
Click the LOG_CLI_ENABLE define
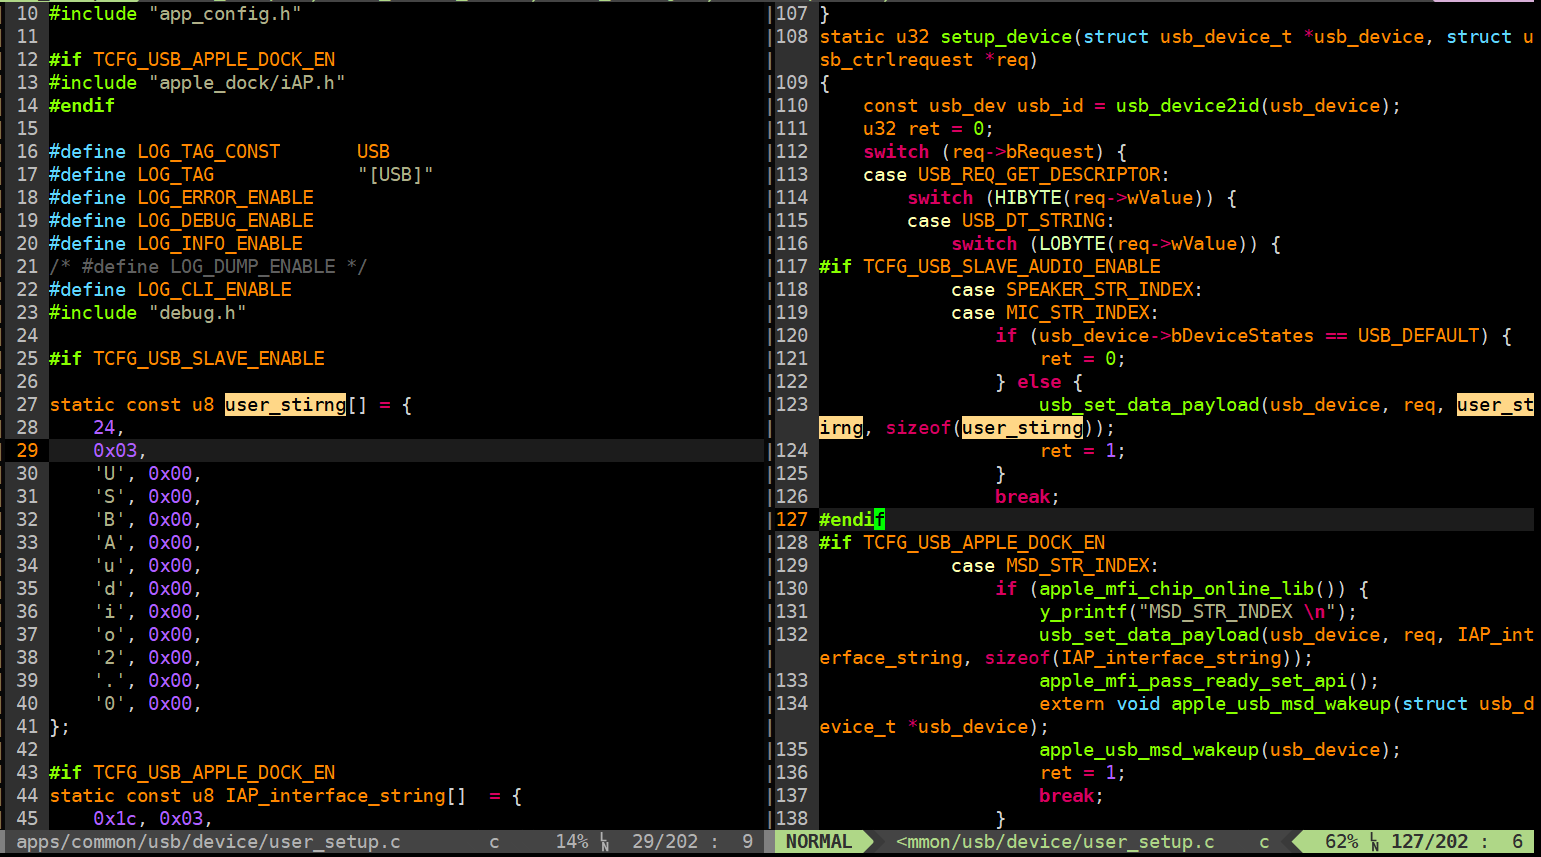tap(214, 290)
